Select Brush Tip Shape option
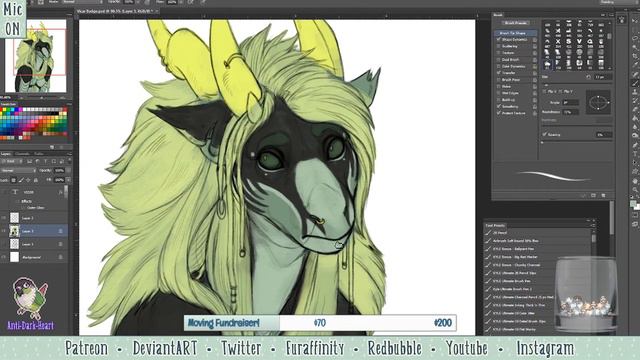This screenshot has width=640, height=360. [x=516, y=33]
